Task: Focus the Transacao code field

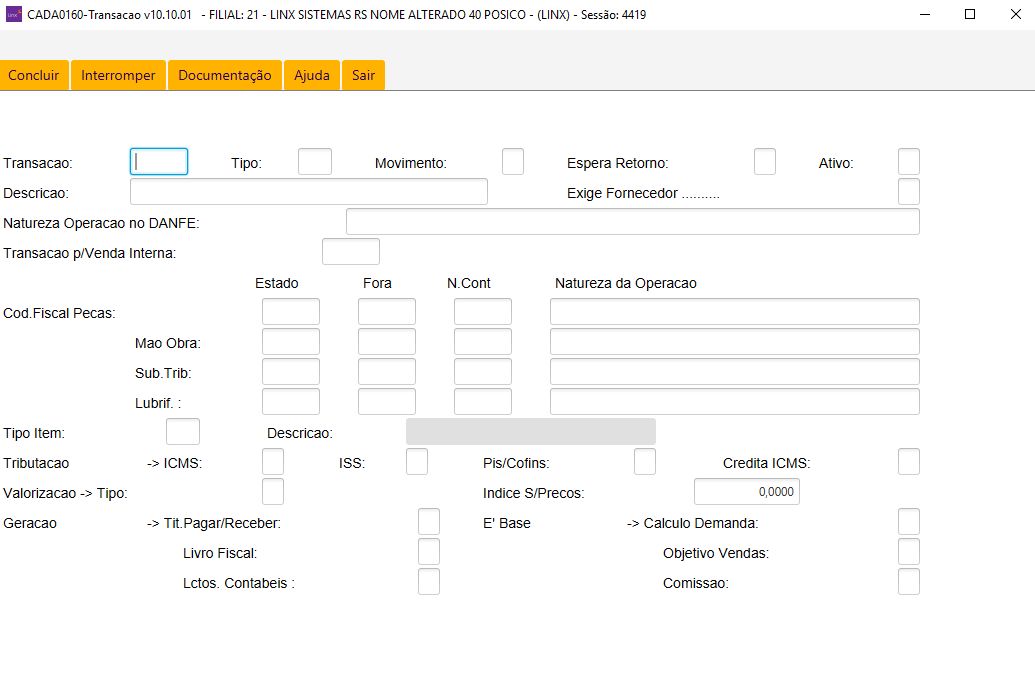Action: [x=159, y=162]
